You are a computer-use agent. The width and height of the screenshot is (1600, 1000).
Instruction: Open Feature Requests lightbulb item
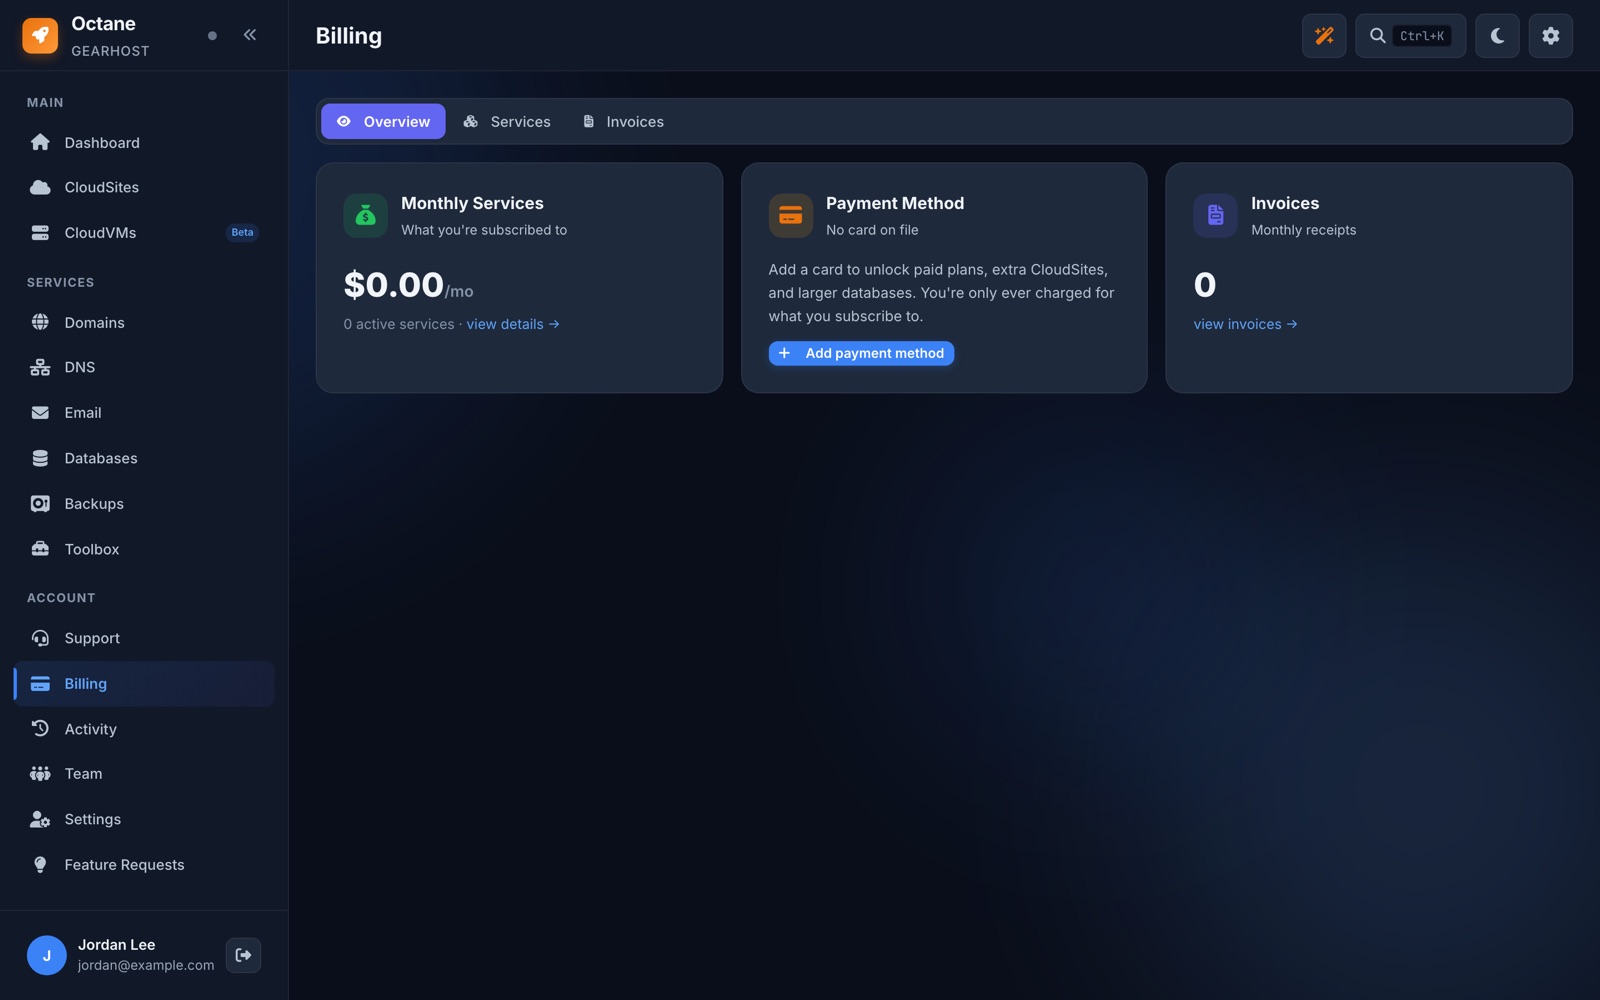tap(144, 865)
